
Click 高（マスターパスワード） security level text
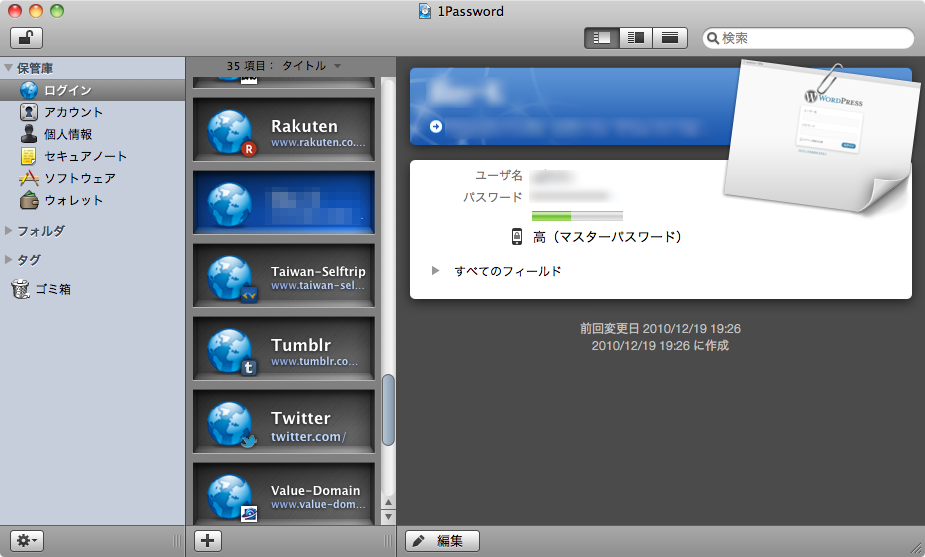(x=608, y=237)
